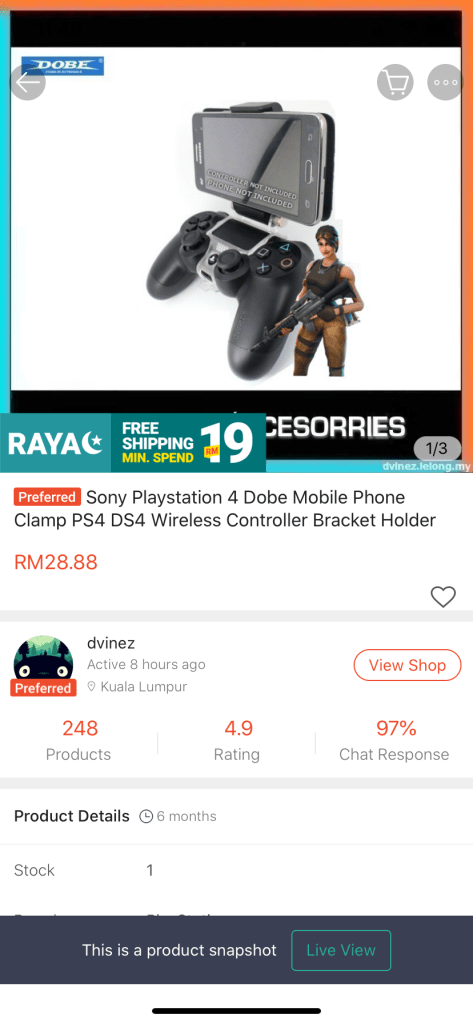
Task: Tap the 248 Products stat
Action: click(78, 741)
